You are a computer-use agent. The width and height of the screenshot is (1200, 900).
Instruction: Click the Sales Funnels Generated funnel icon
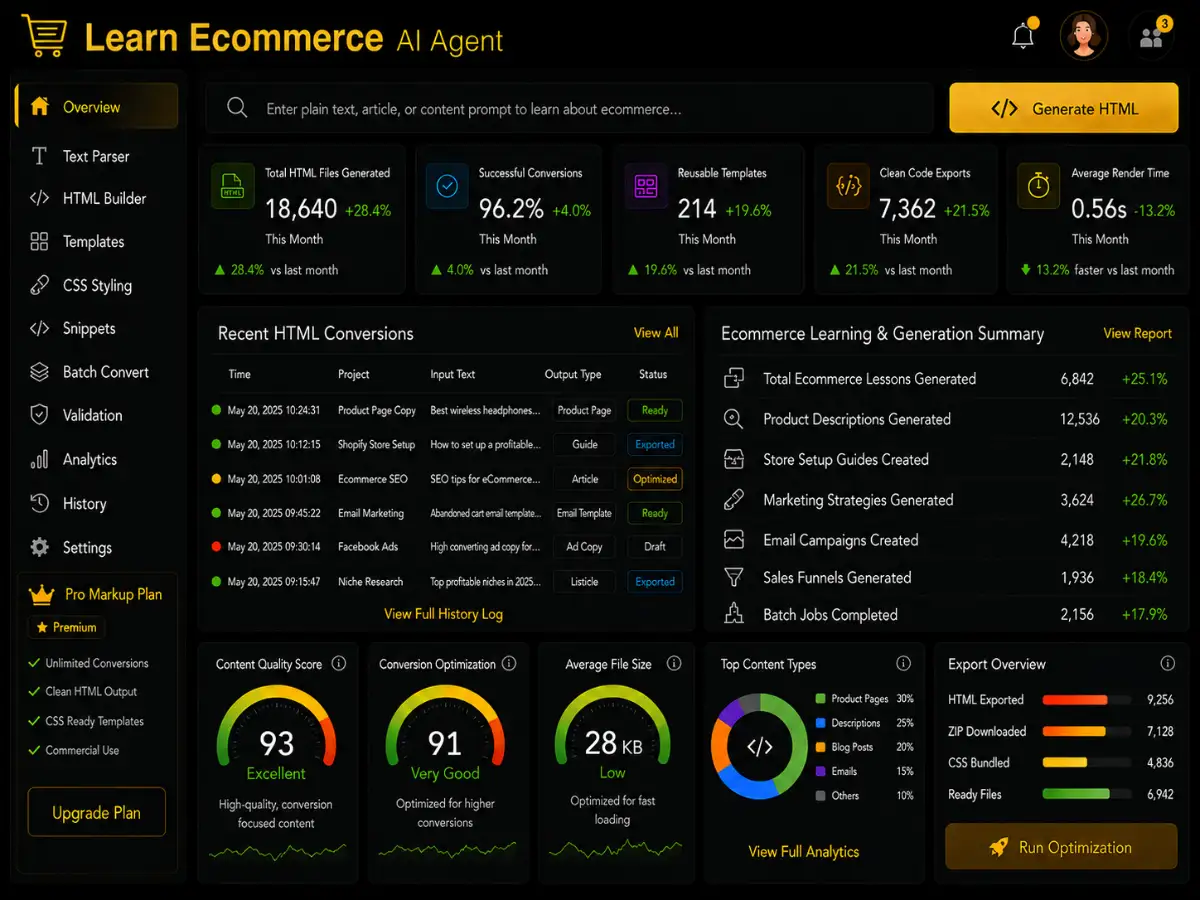tap(734, 577)
